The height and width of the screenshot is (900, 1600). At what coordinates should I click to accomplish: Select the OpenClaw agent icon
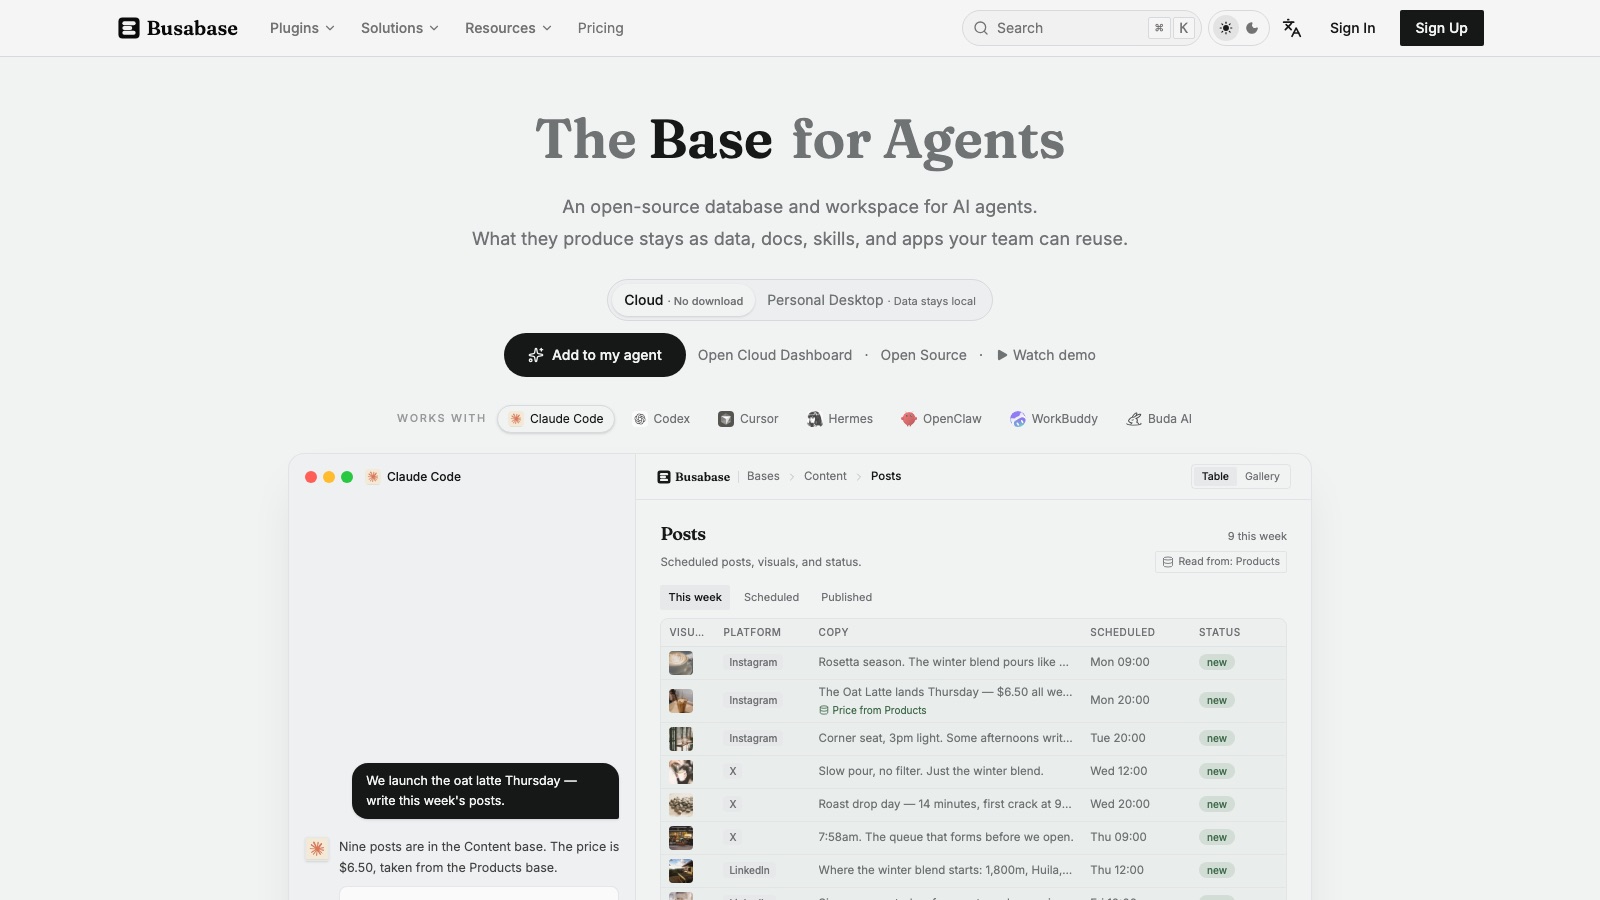[x=909, y=419]
